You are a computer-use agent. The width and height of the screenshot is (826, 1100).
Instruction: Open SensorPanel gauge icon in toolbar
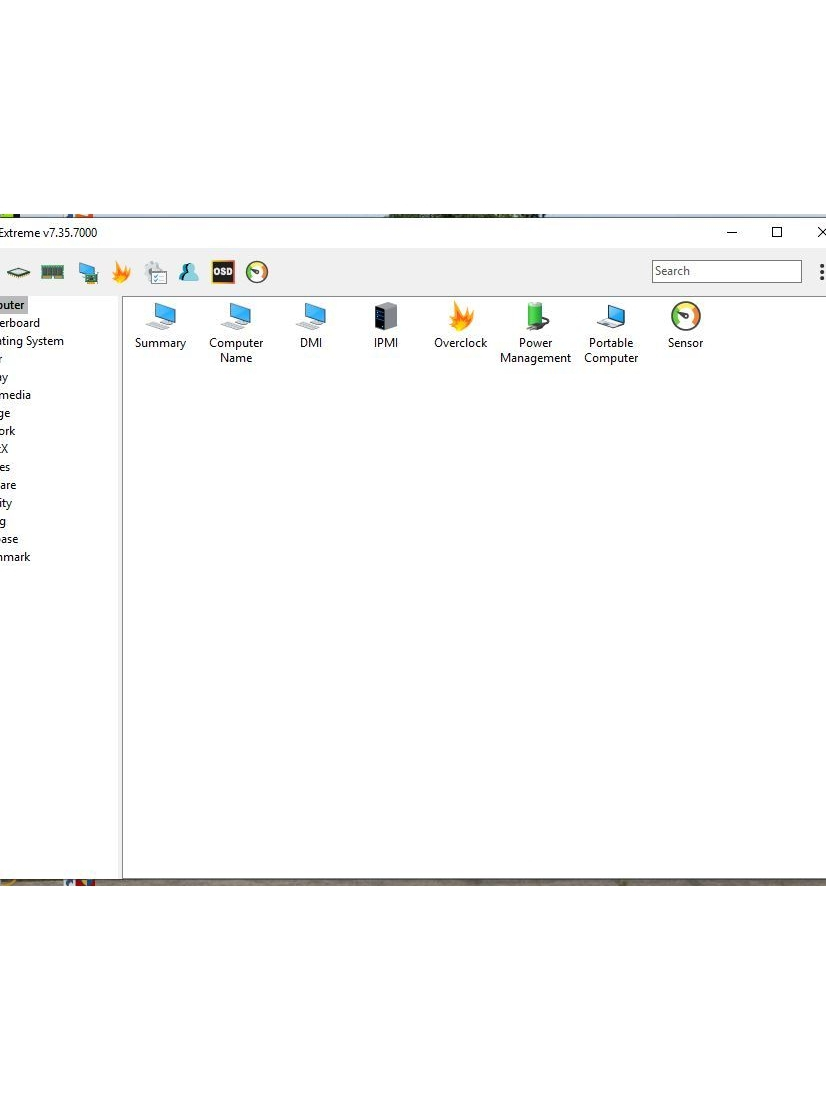(257, 272)
